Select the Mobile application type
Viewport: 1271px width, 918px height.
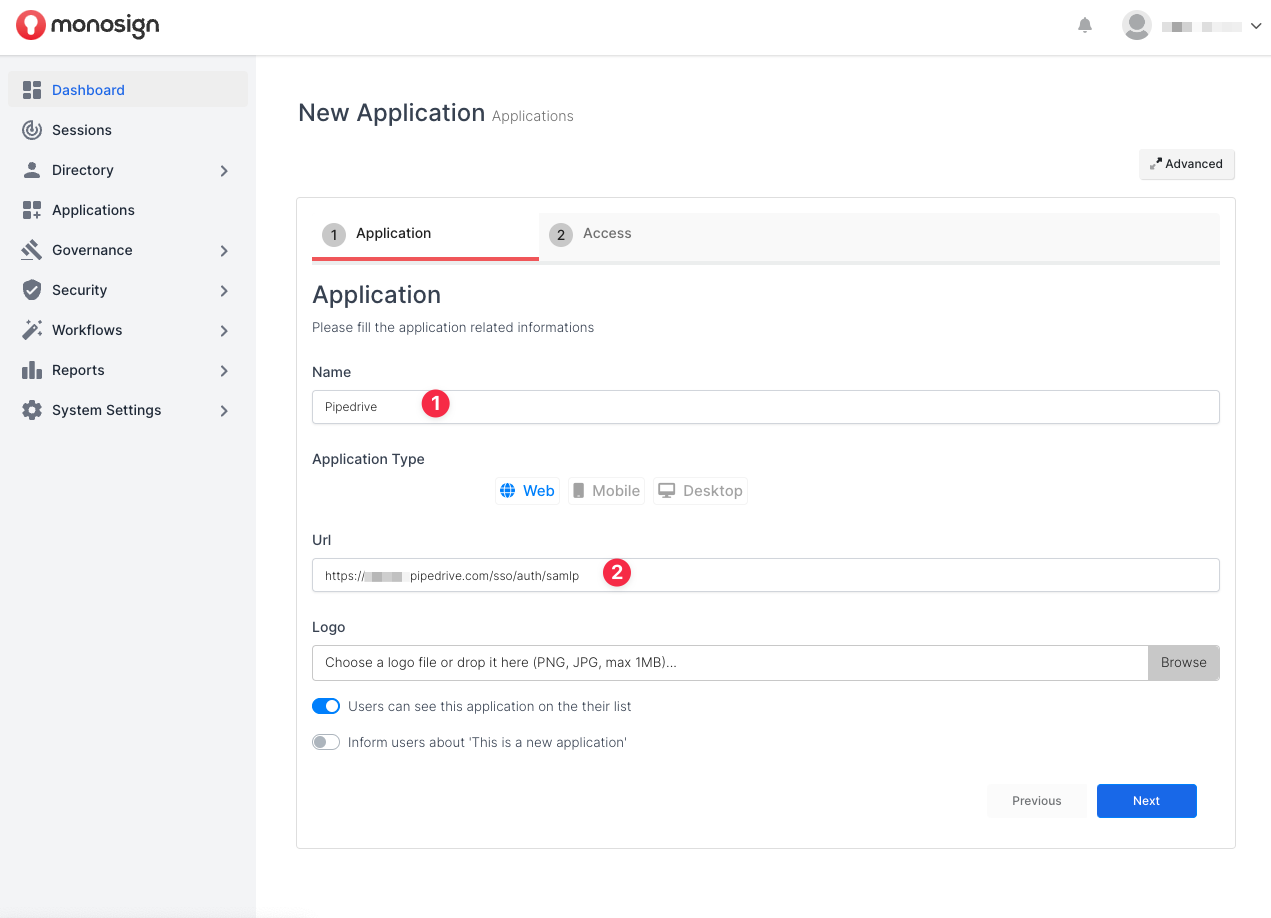coord(606,491)
